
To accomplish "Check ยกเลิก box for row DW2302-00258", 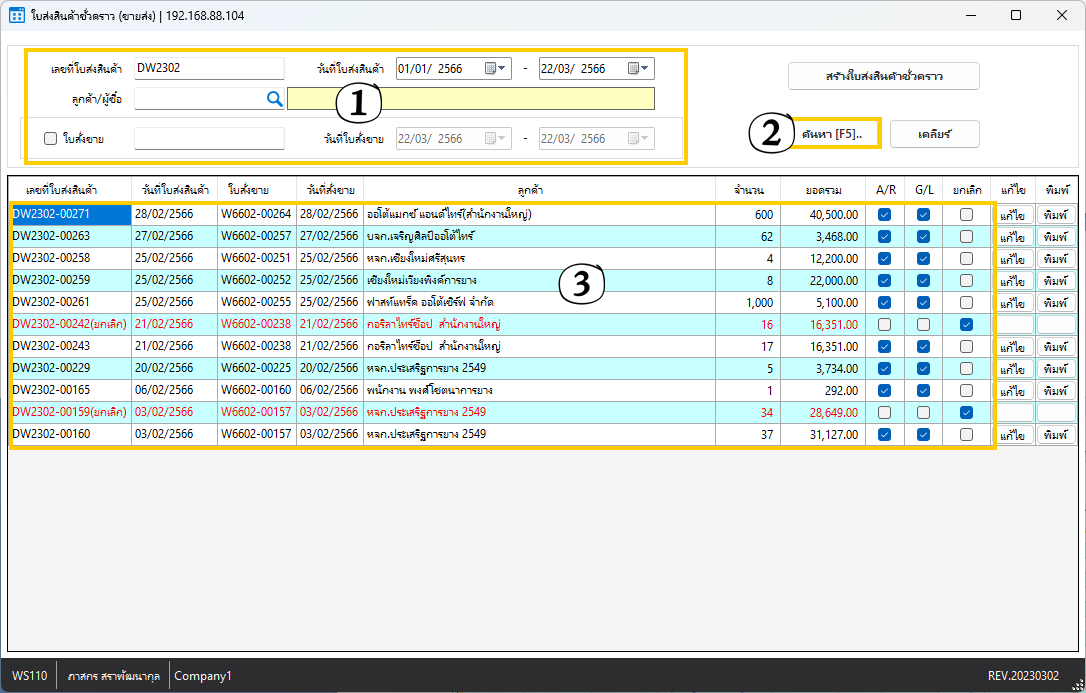I will tap(966, 259).
